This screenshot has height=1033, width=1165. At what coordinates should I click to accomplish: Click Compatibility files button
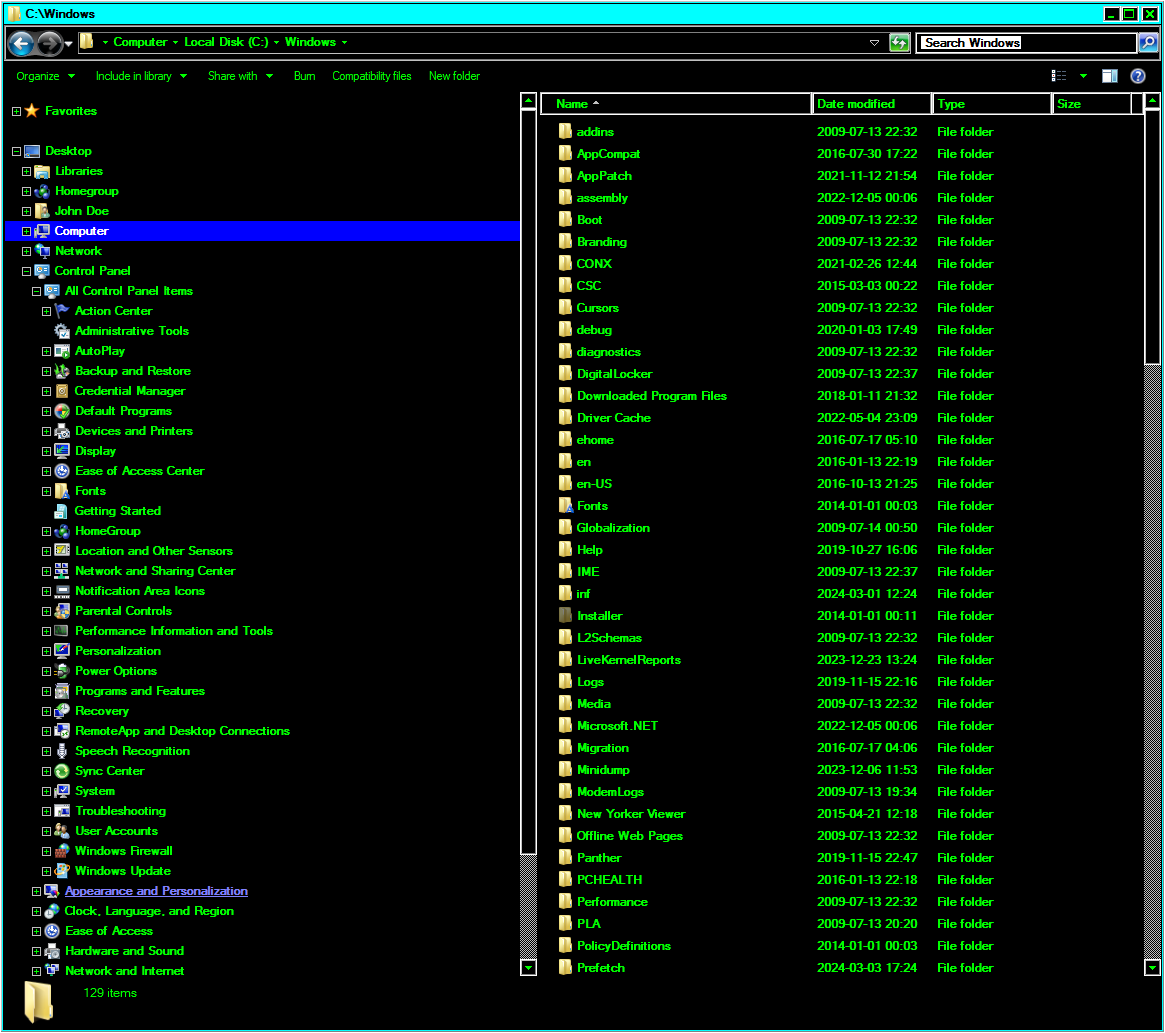[371, 76]
